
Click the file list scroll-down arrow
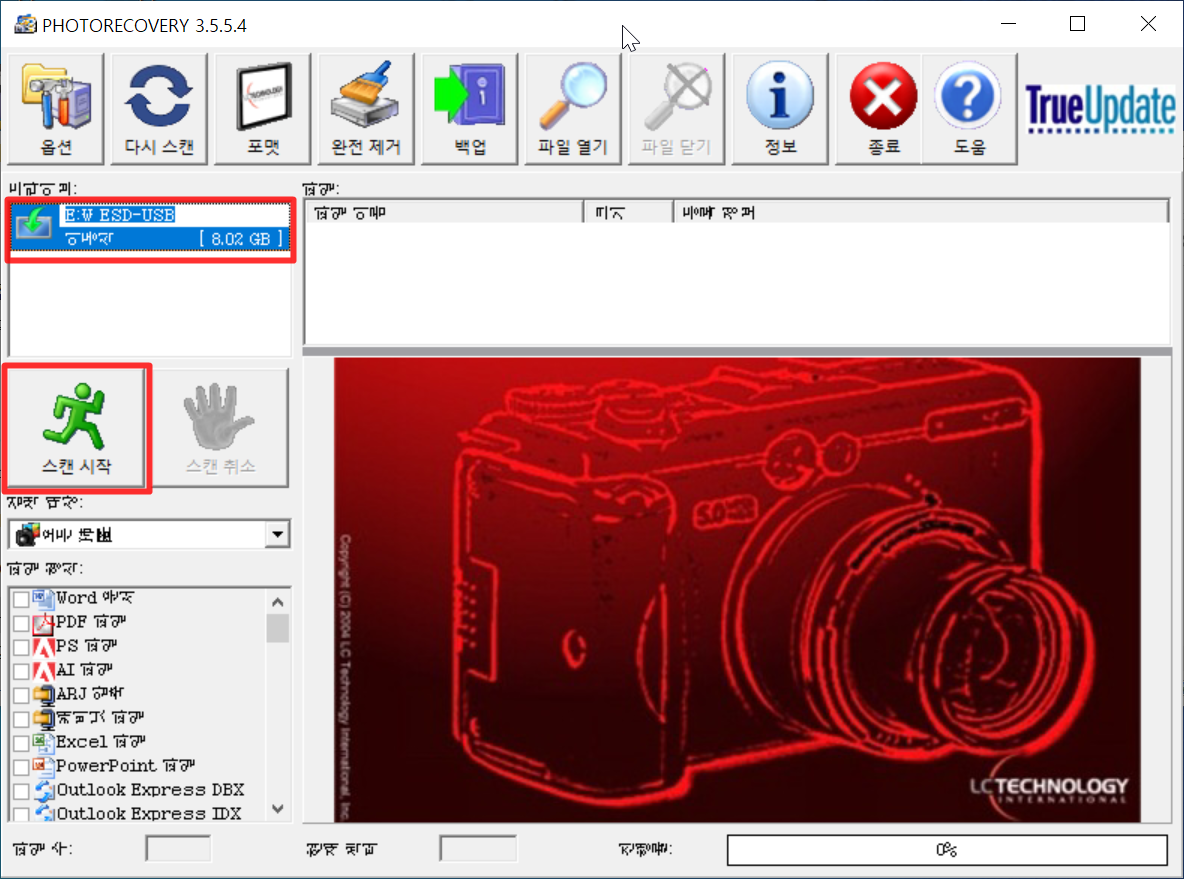(278, 809)
